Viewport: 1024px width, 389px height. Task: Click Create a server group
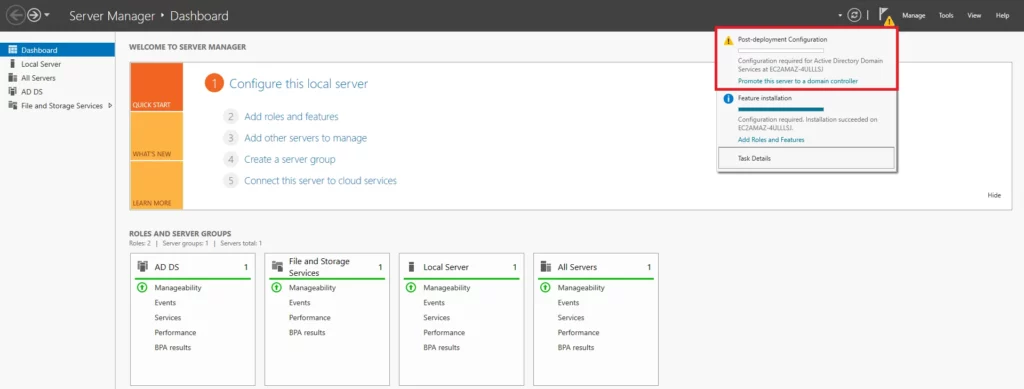(x=290, y=159)
